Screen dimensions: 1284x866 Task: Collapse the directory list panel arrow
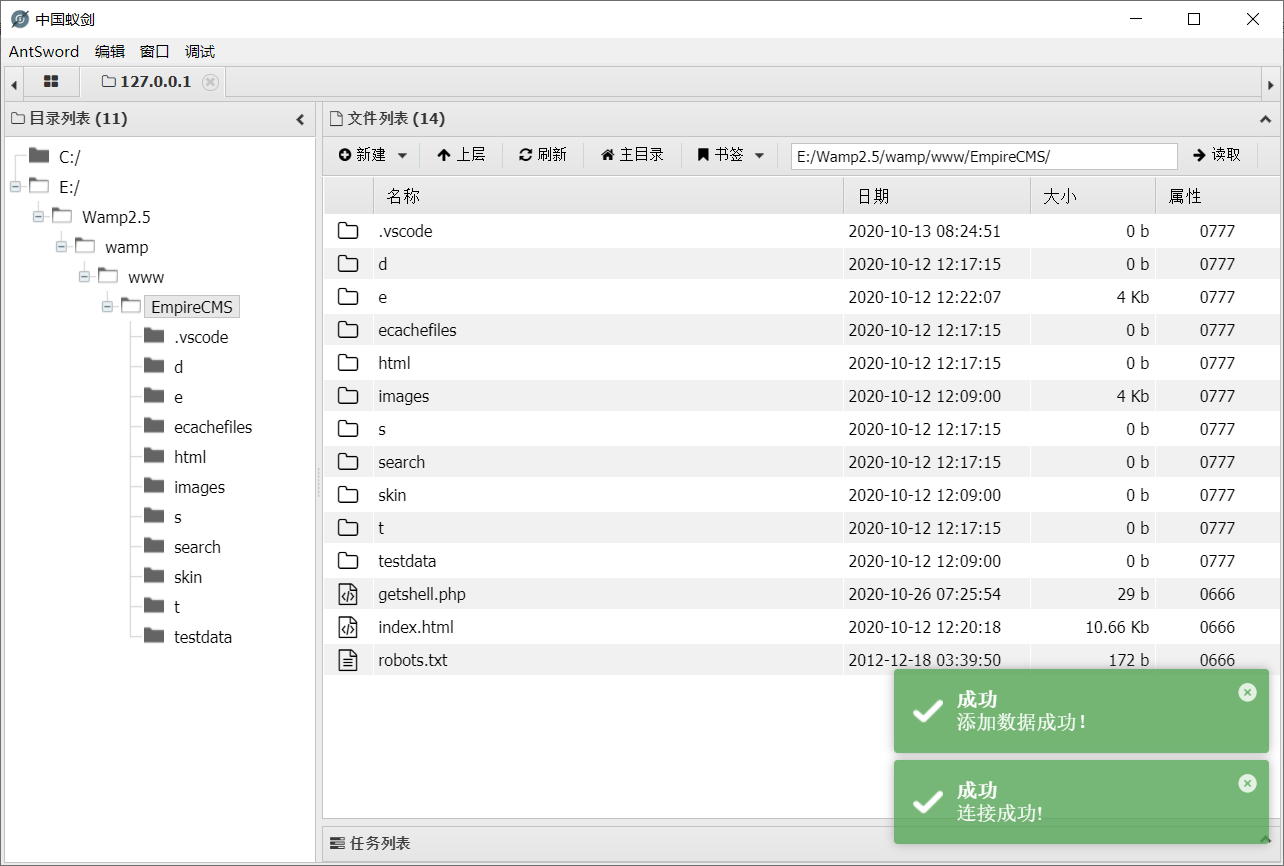300,119
